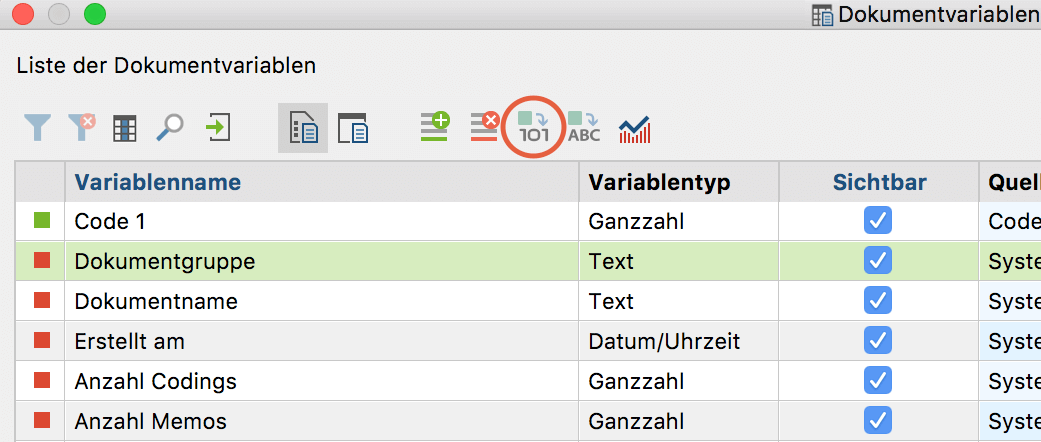Click Ganzzahl type cell of Anzahl Codings

click(x=679, y=380)
